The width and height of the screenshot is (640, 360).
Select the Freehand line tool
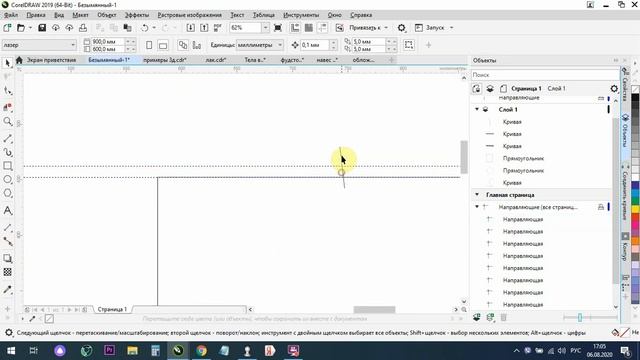7,138
